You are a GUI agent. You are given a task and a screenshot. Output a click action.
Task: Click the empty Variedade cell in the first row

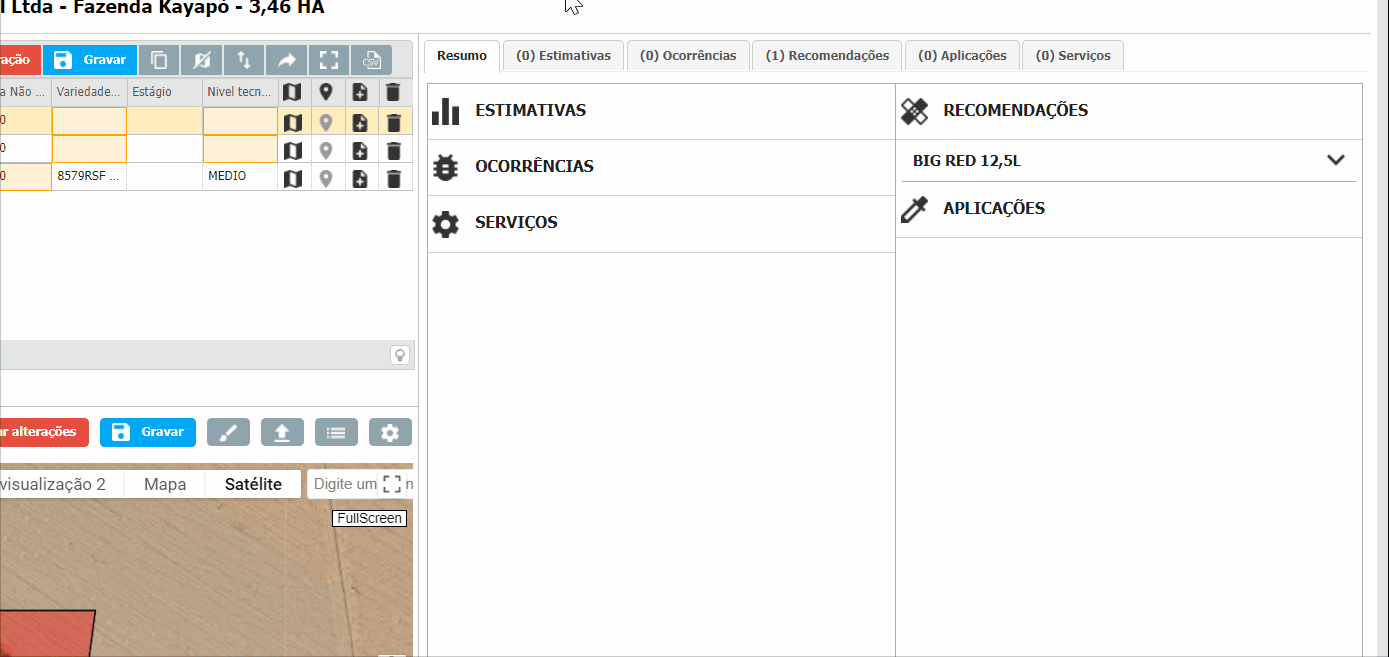[89, 122]
